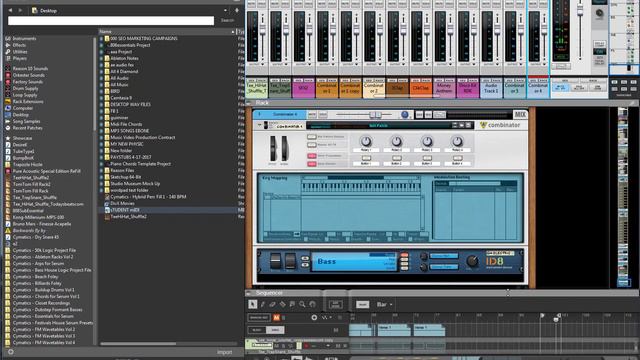Select the arrow Selection tool in sequencer

coord(253,304)
